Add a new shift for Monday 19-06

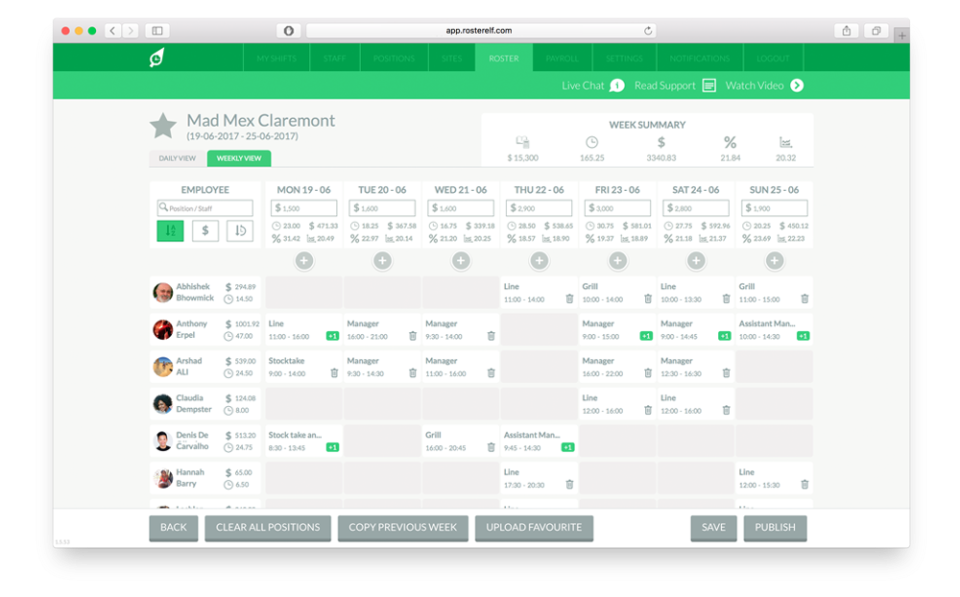[x=303, y=260]
